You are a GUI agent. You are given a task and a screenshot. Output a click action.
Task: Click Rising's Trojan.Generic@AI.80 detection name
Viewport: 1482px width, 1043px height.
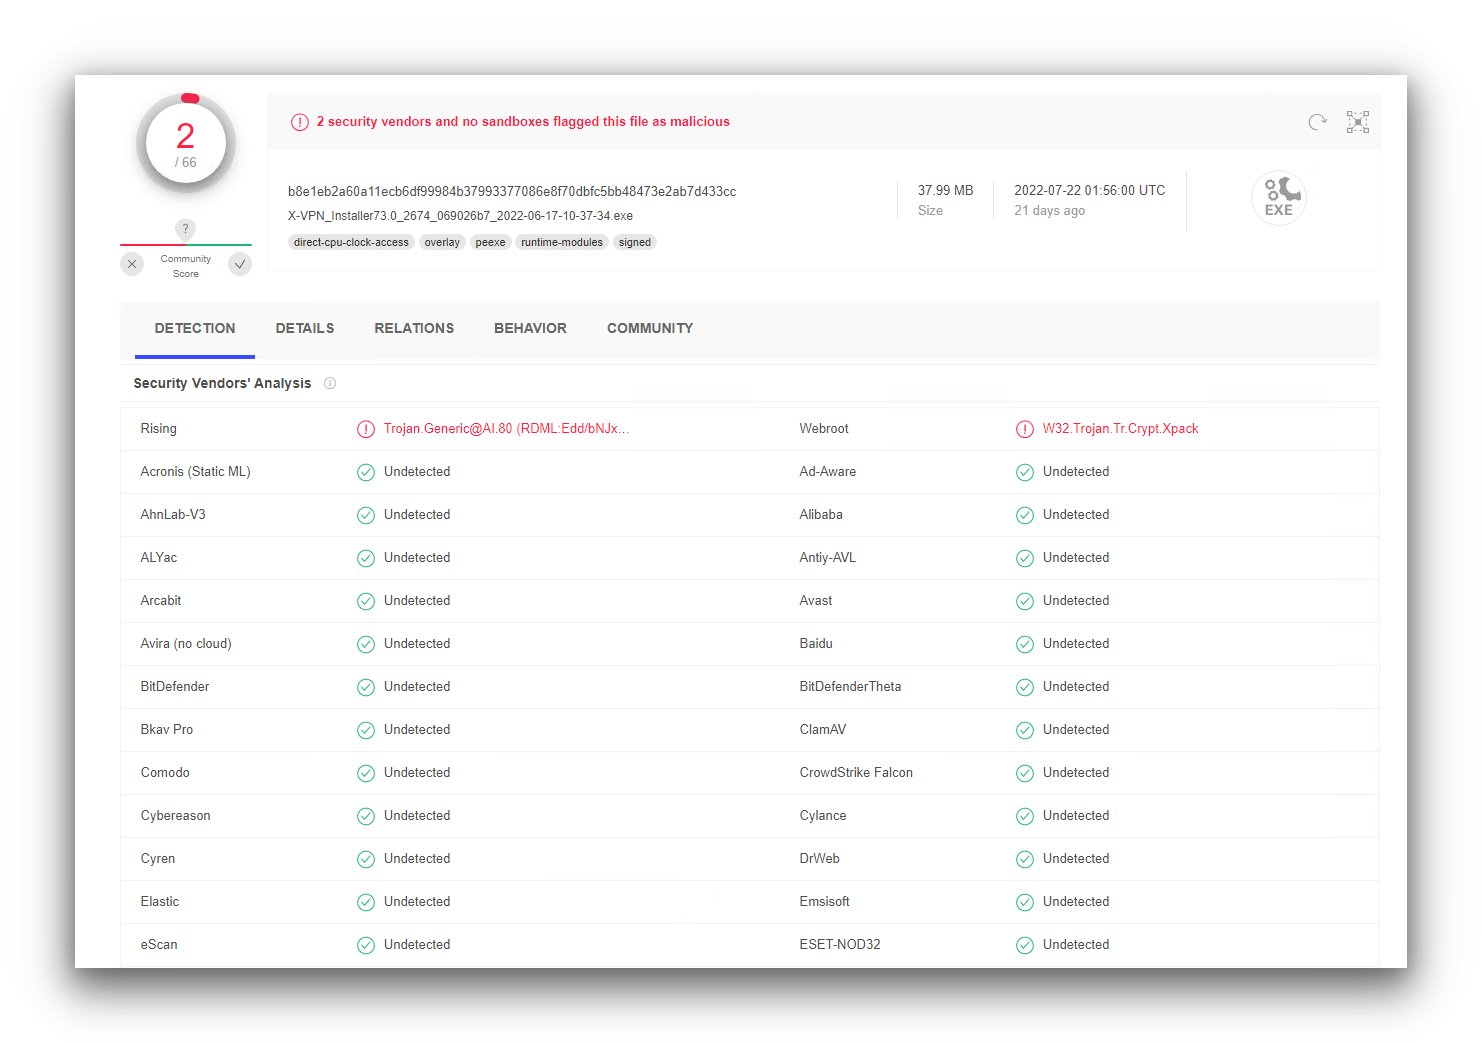pos(506,428)
